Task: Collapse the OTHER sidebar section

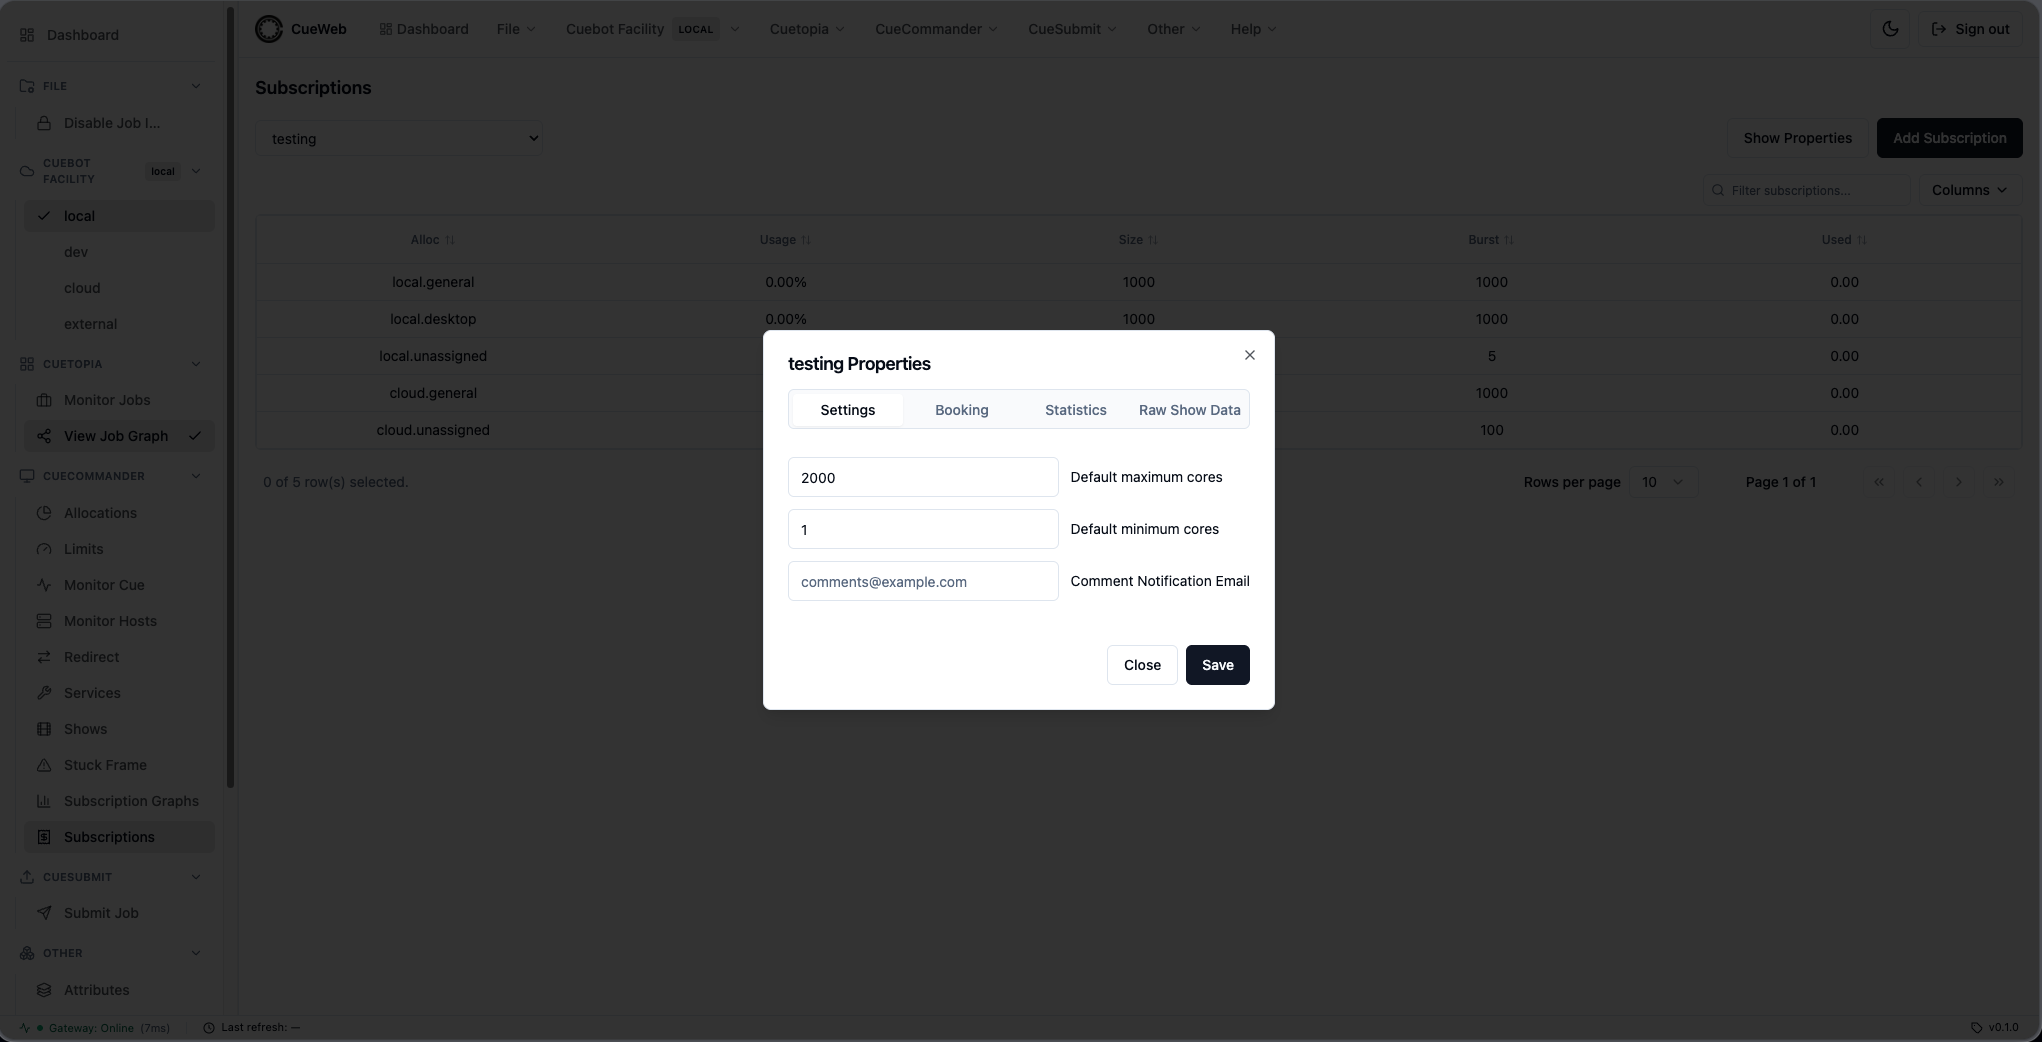Action: (196, 953)
